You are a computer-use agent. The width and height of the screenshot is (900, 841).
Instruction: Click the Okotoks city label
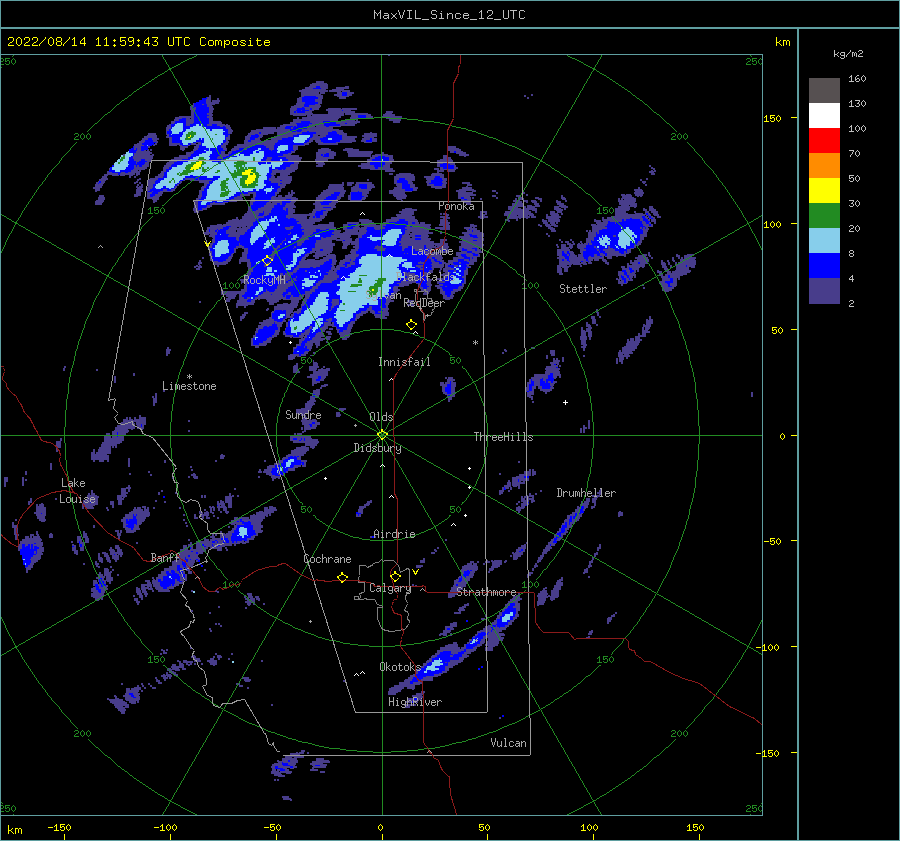pos(400,666)
